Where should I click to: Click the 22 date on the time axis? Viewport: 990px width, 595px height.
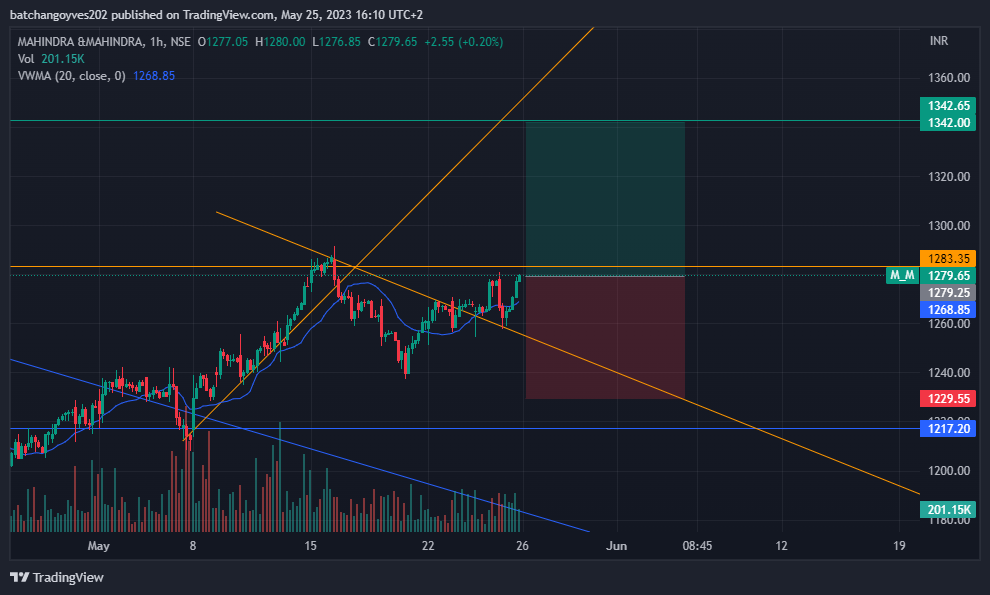tap(428, 546)
